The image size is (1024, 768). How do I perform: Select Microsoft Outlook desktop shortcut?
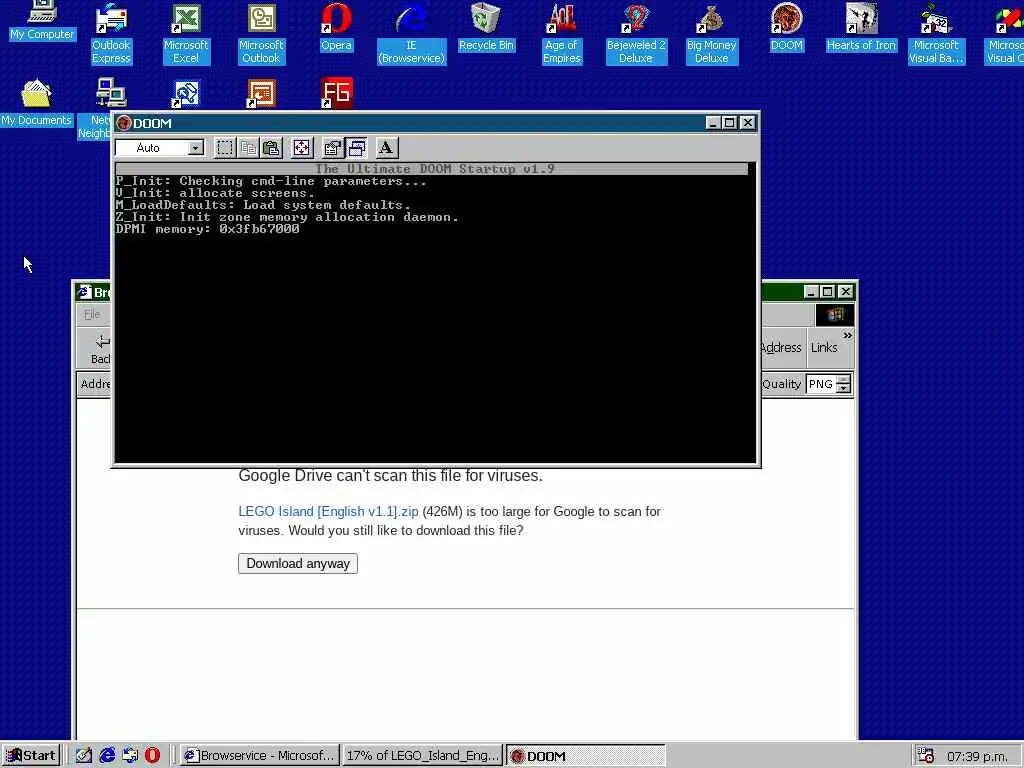tap(261, 33)
